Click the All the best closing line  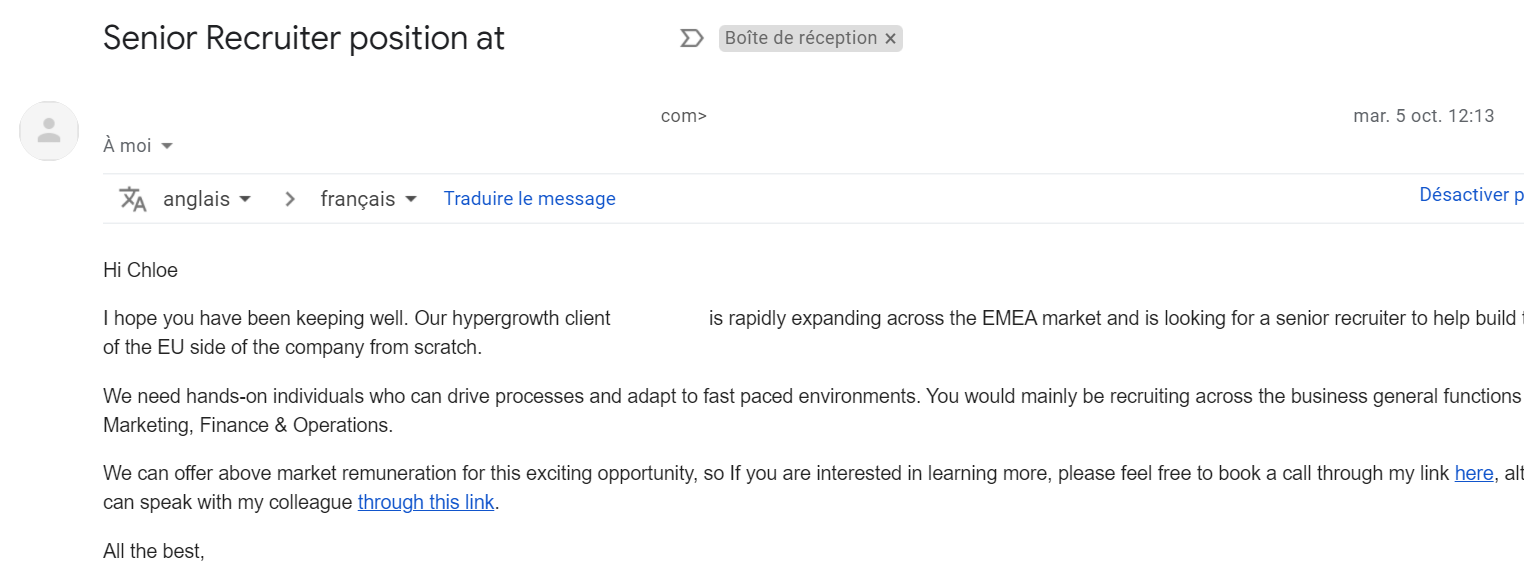pyautogui.click(x=154, y=550)
